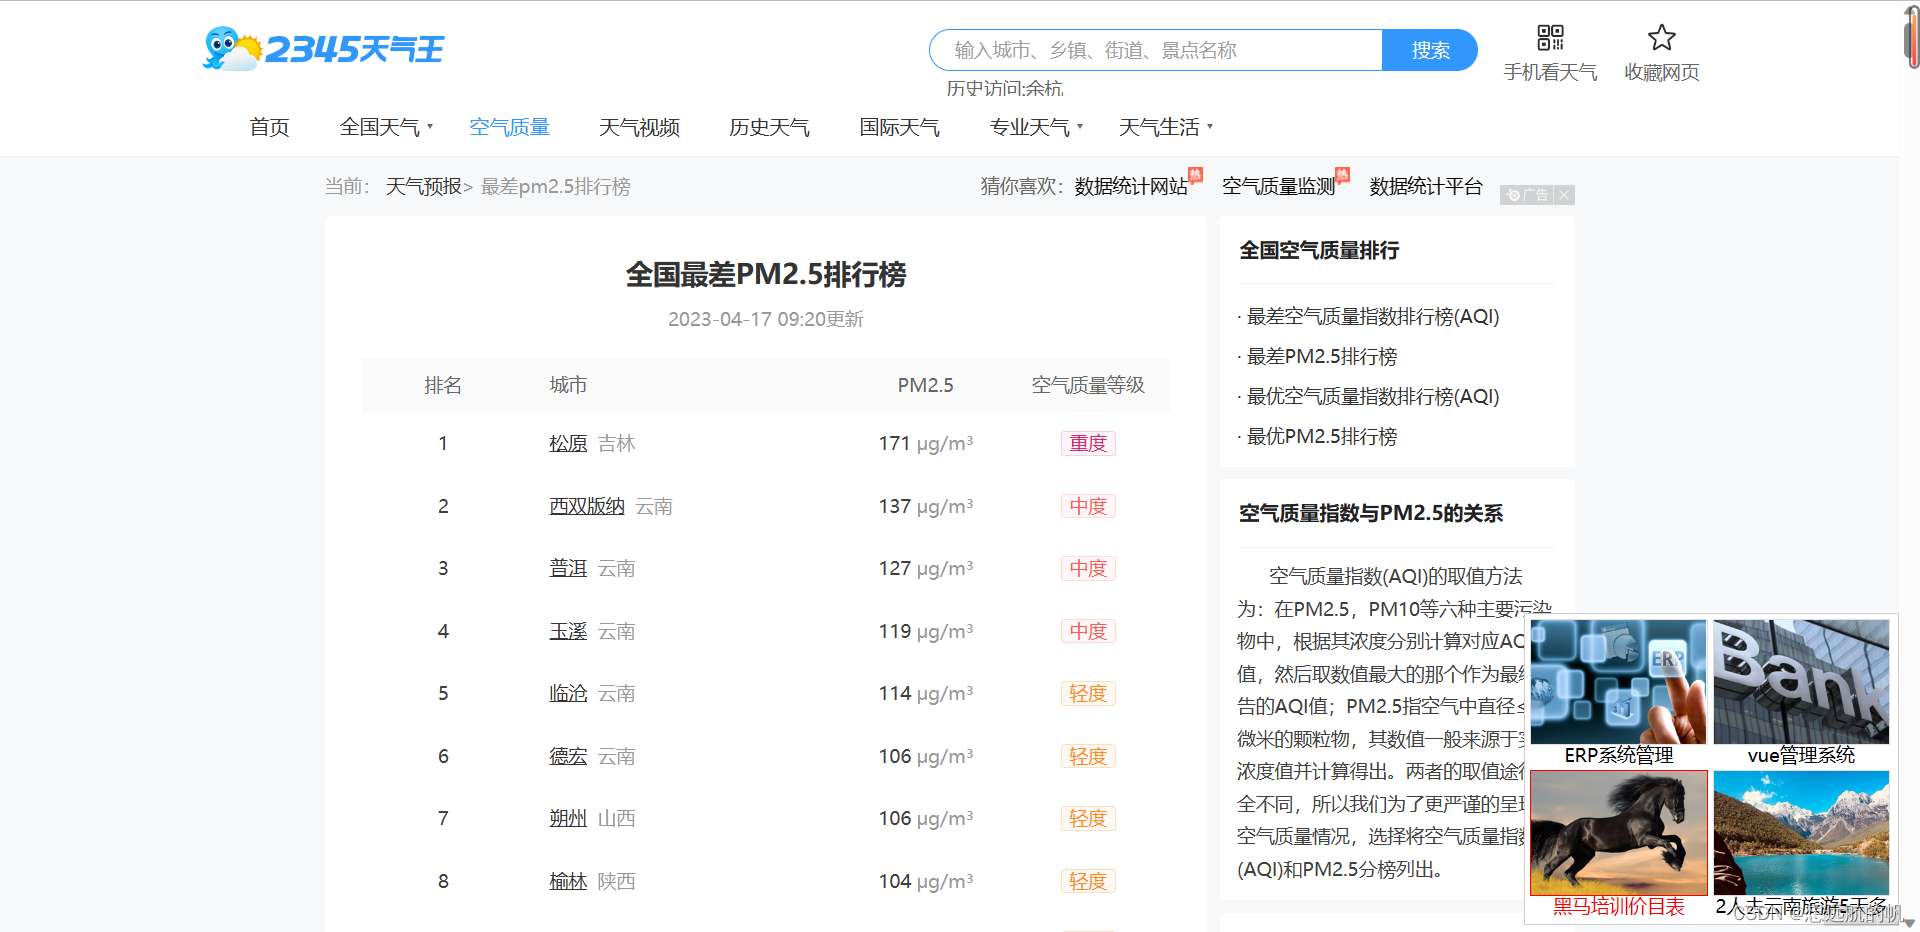
Task: Click the 171 μg/m³ value
Action: coord(925,443)
